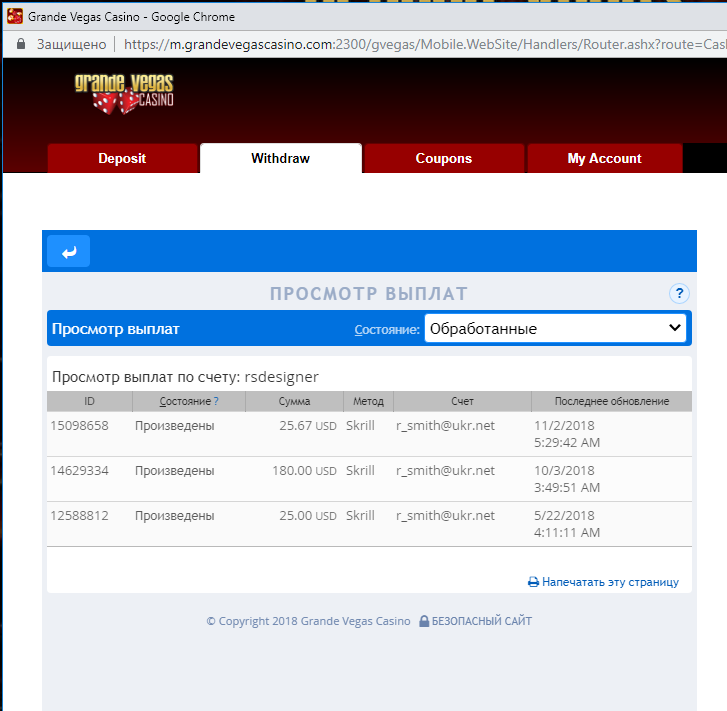Open the Coupons tab
Image resolution: width=727 pixels, height=711 pixels.
pos(444,159)
